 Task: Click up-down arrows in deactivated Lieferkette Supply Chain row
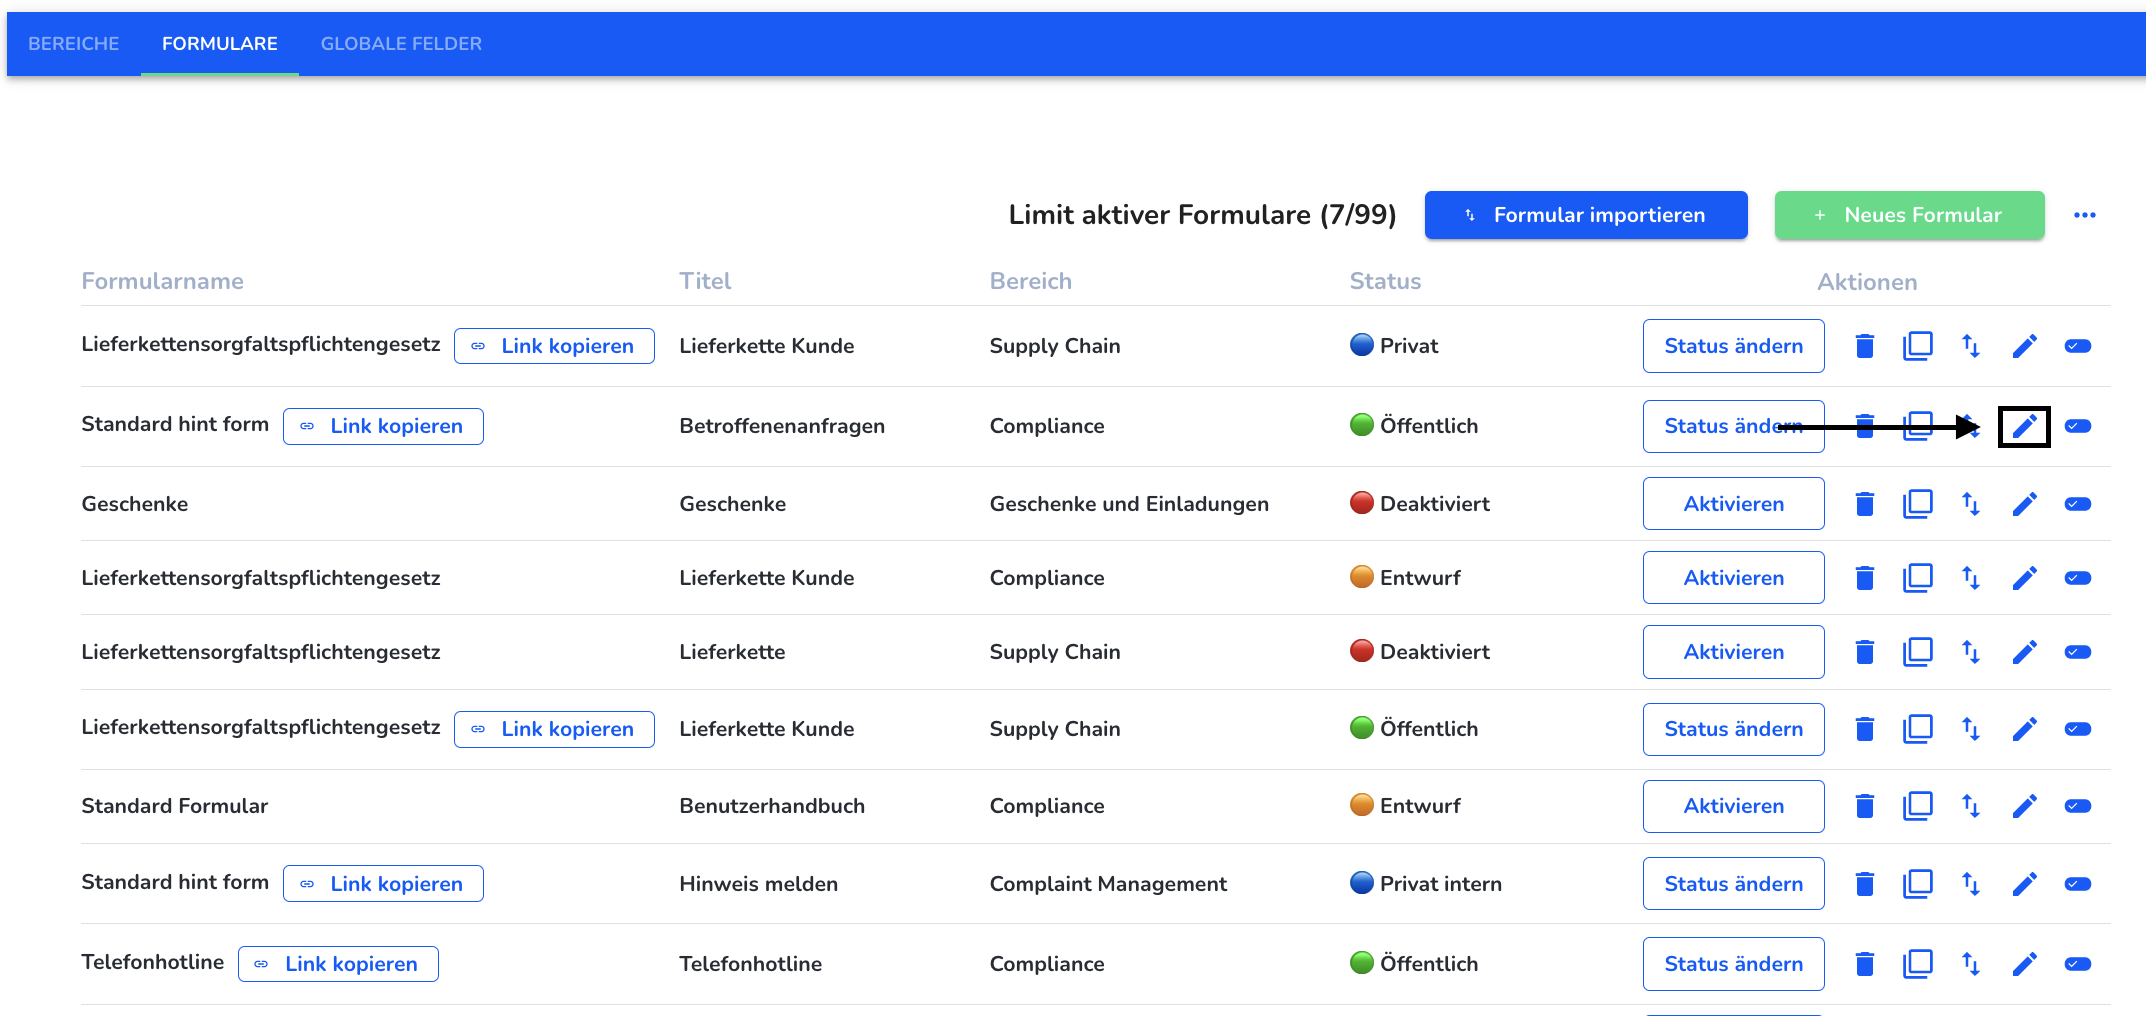pyautogui.click(x=1970, y=652)
